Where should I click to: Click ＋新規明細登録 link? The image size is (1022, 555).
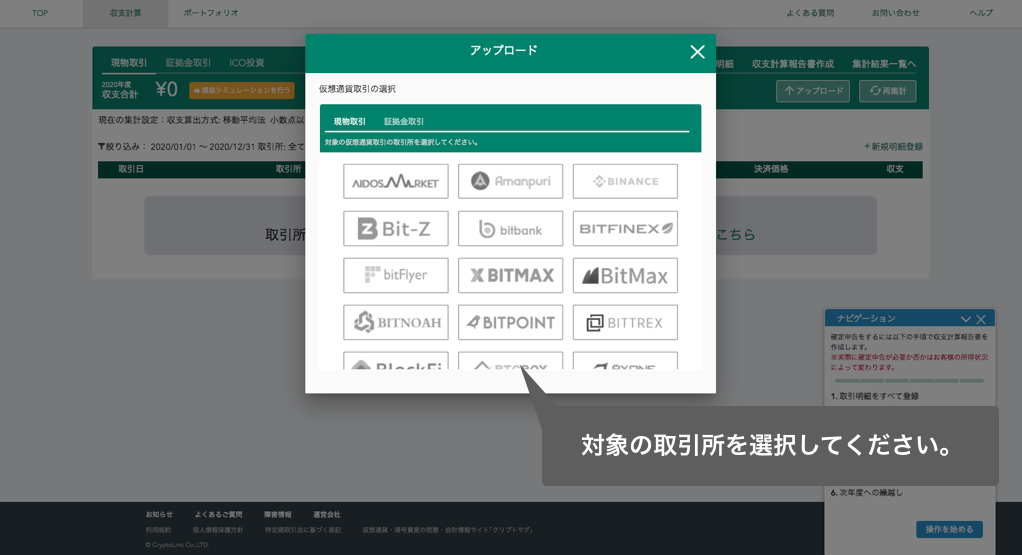coord(894,147)
